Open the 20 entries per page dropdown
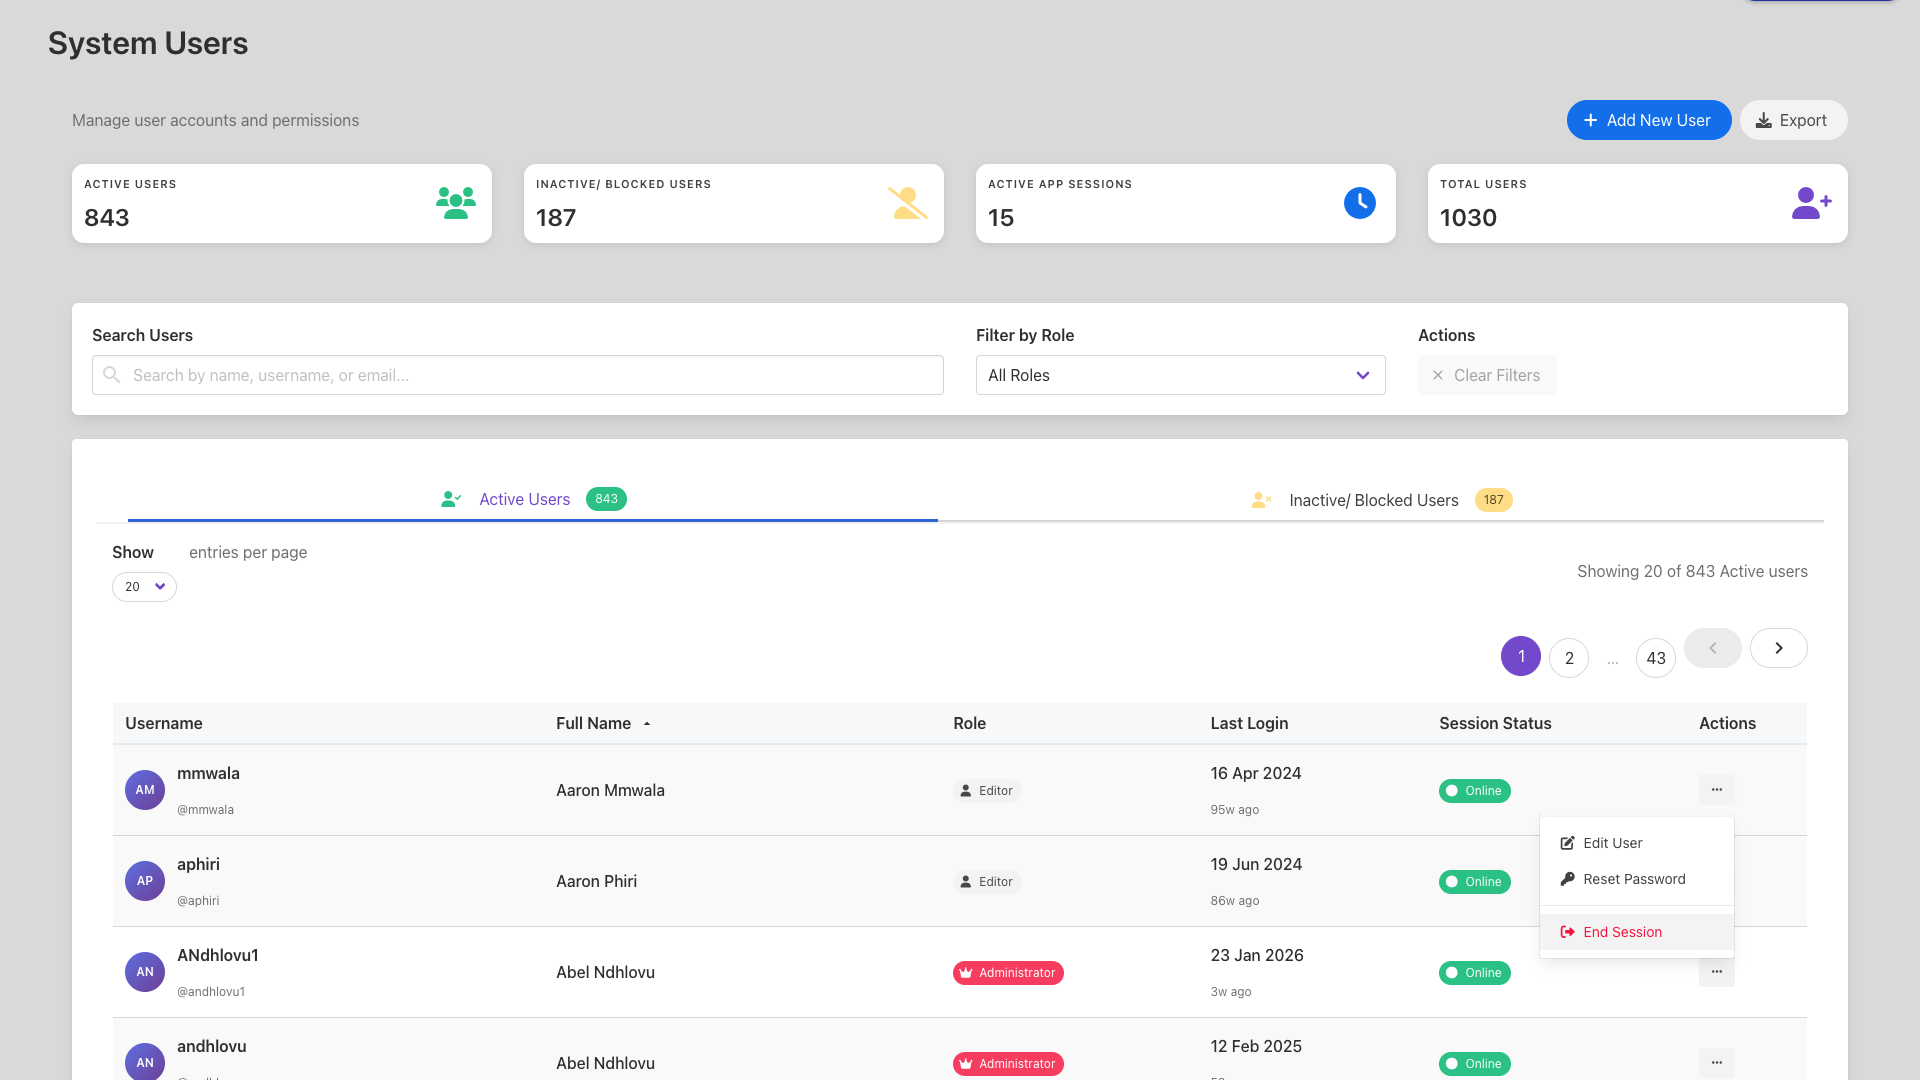Image resolution: width=1920 pixels, height=1080 pixels. click(x=144, y=587)
